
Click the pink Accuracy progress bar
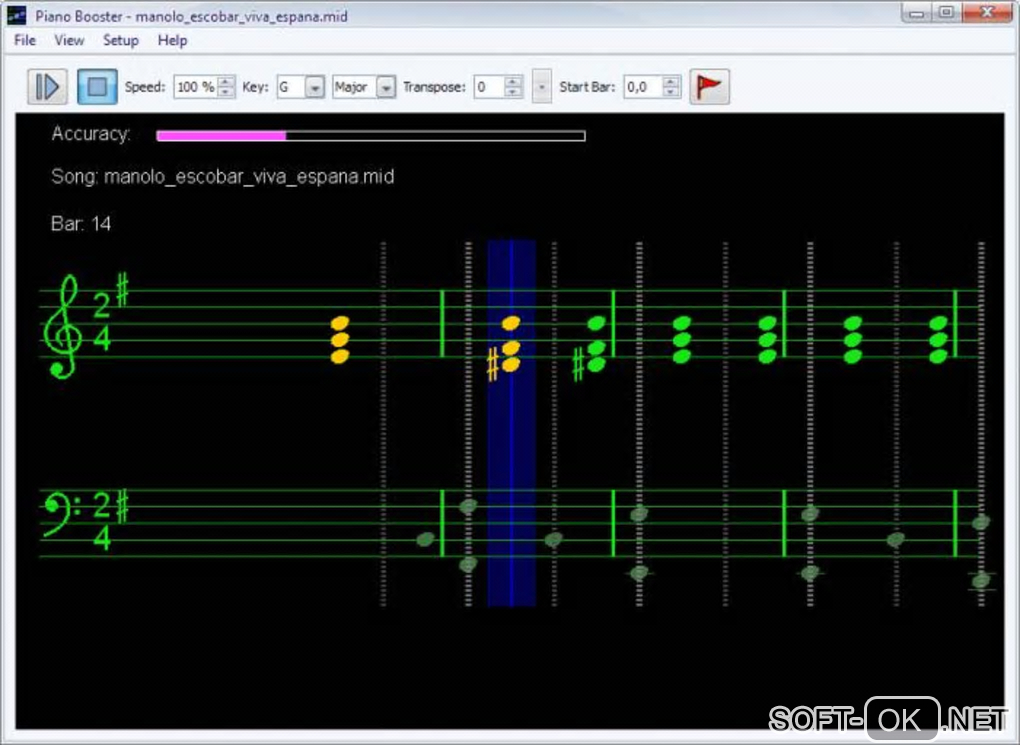(x=371, y=135)
